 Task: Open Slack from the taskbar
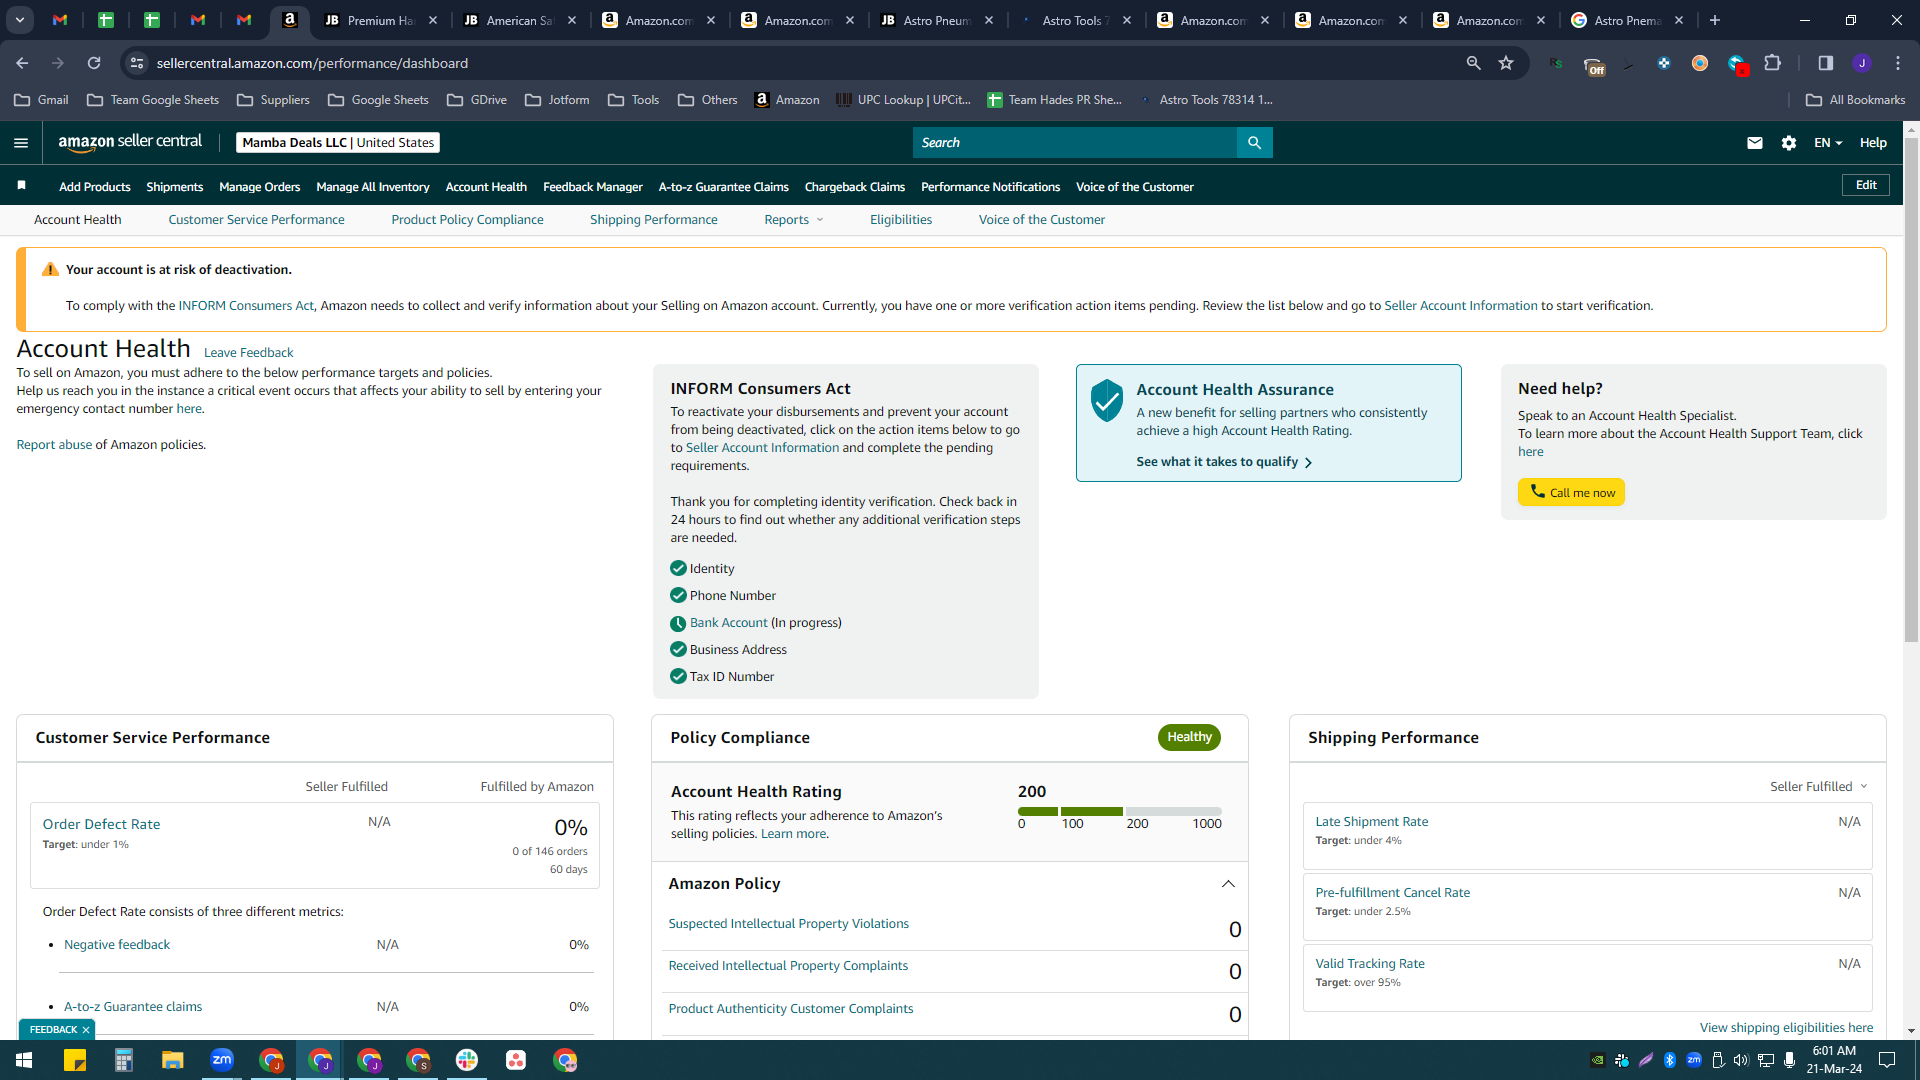(x=467, y=1060)
